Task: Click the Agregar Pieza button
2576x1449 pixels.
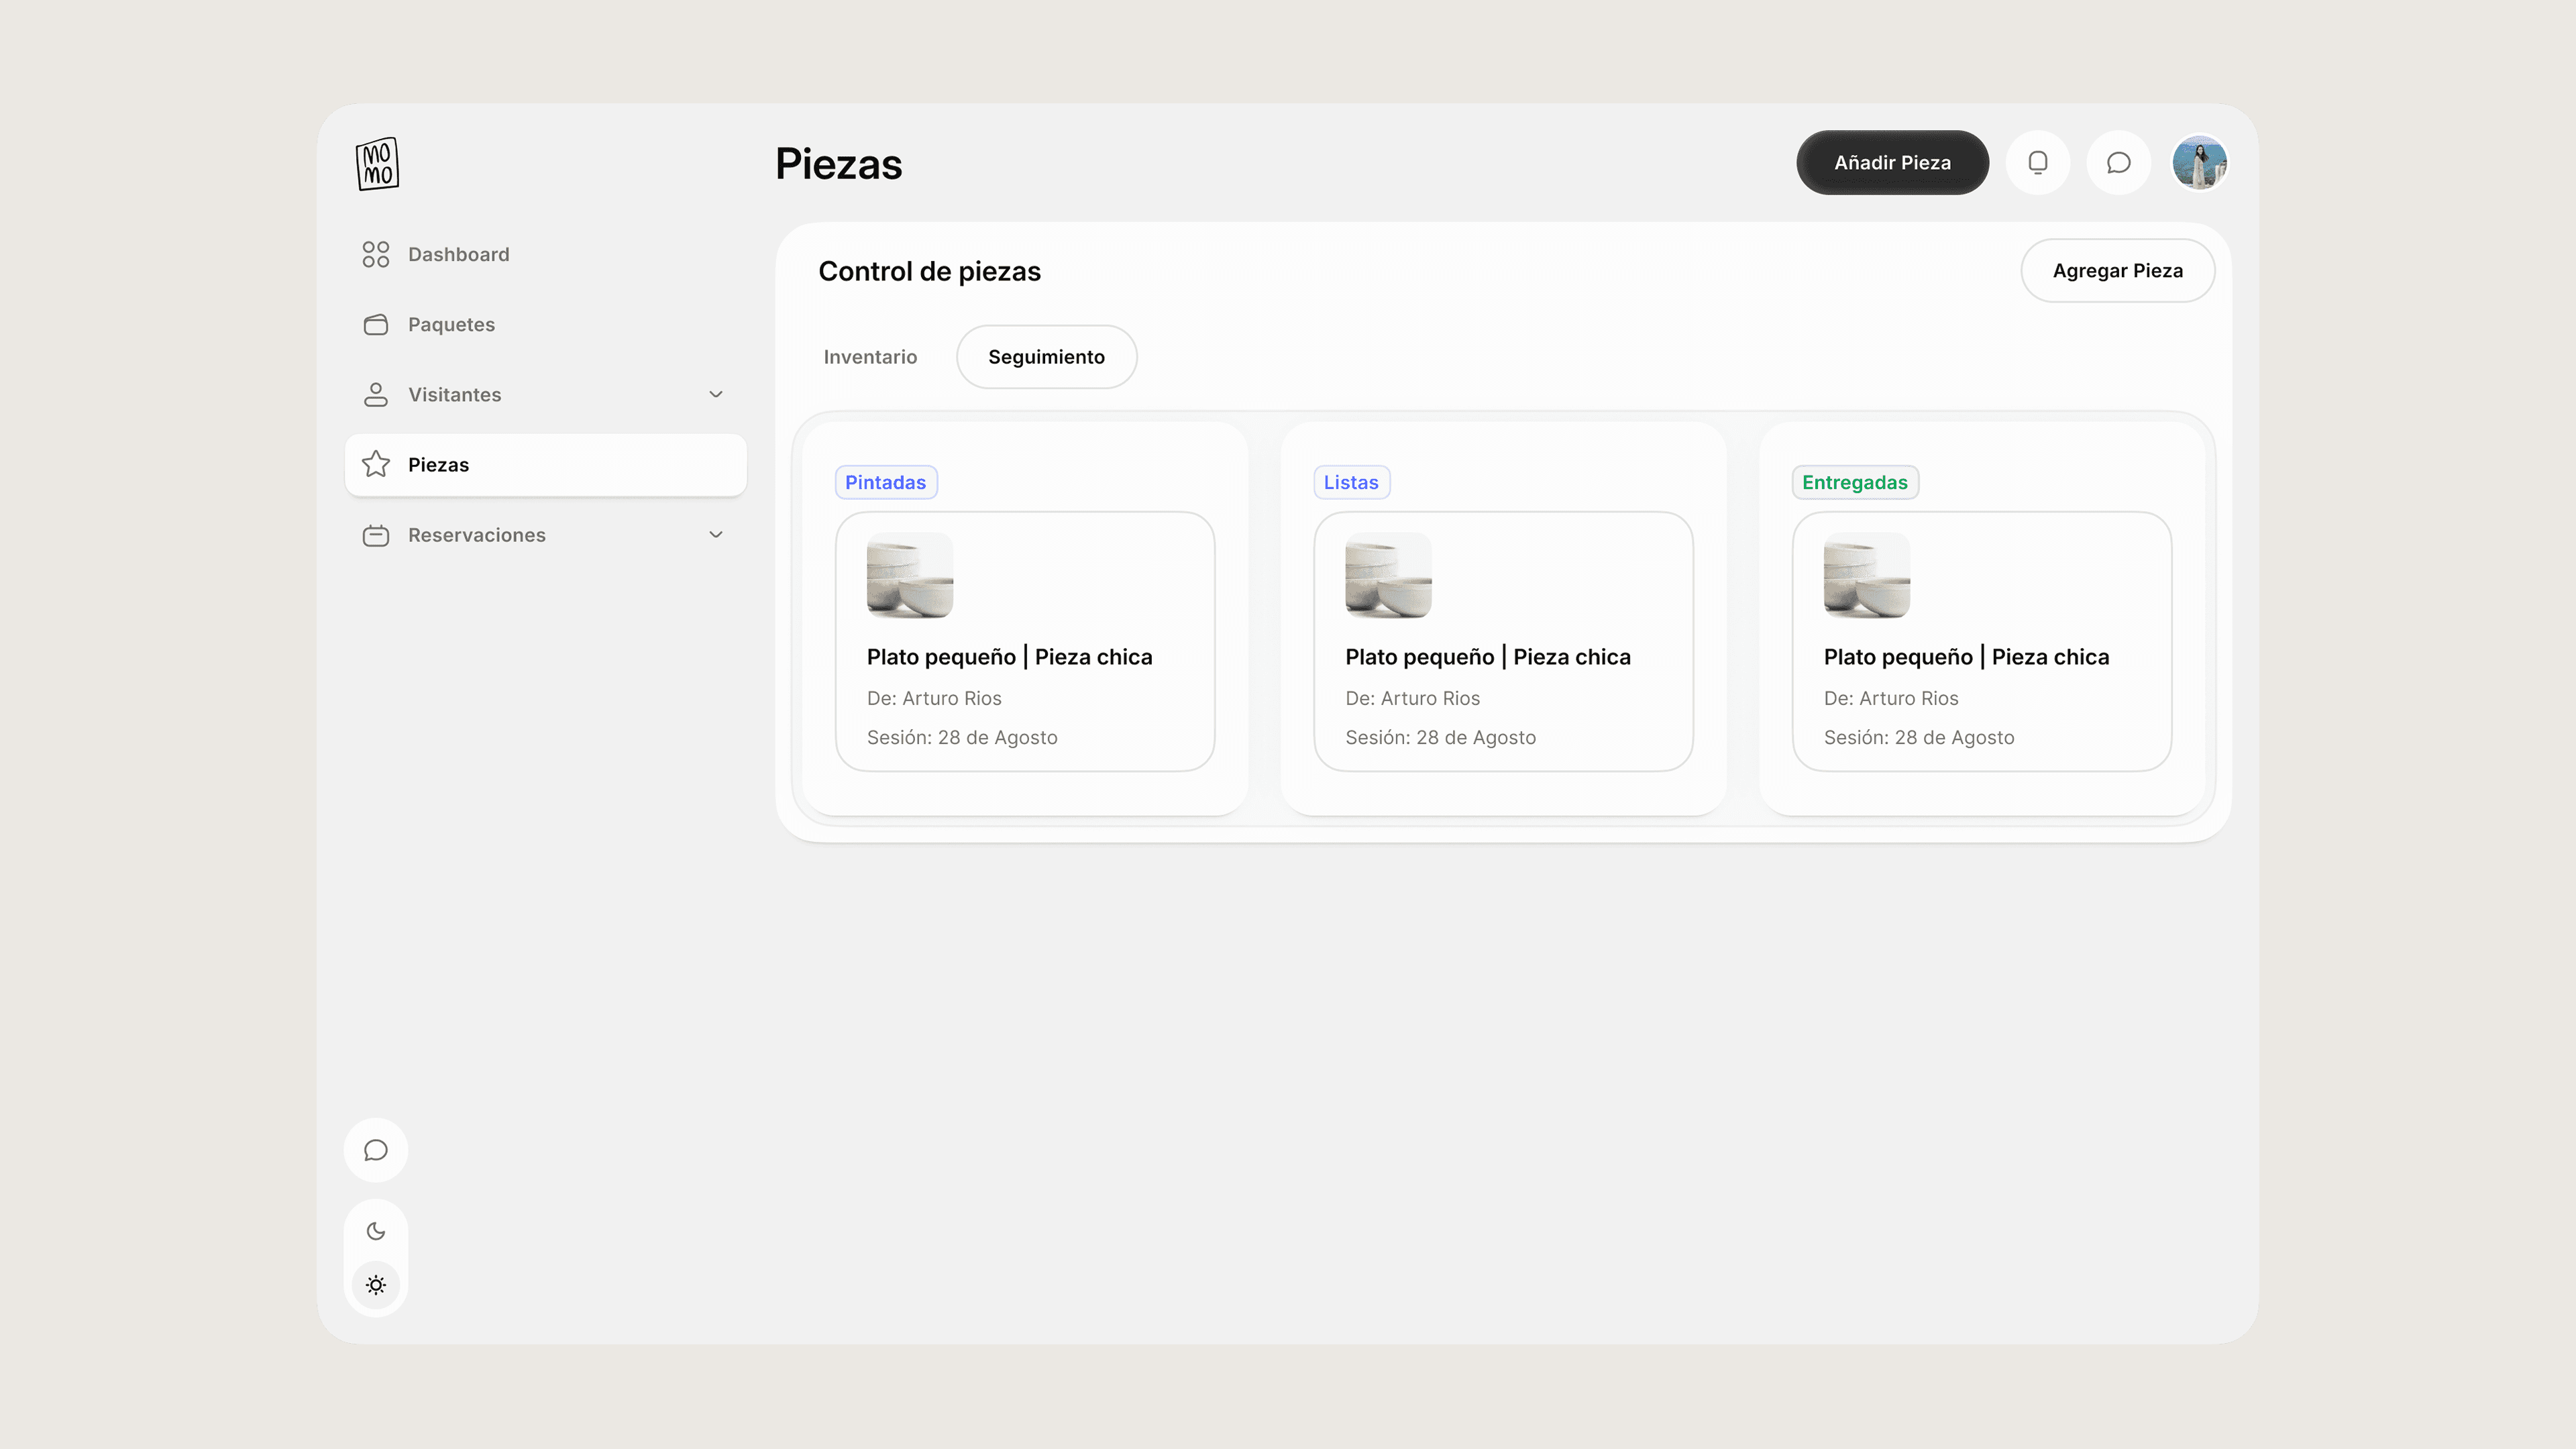Action: coord(2117,270)
